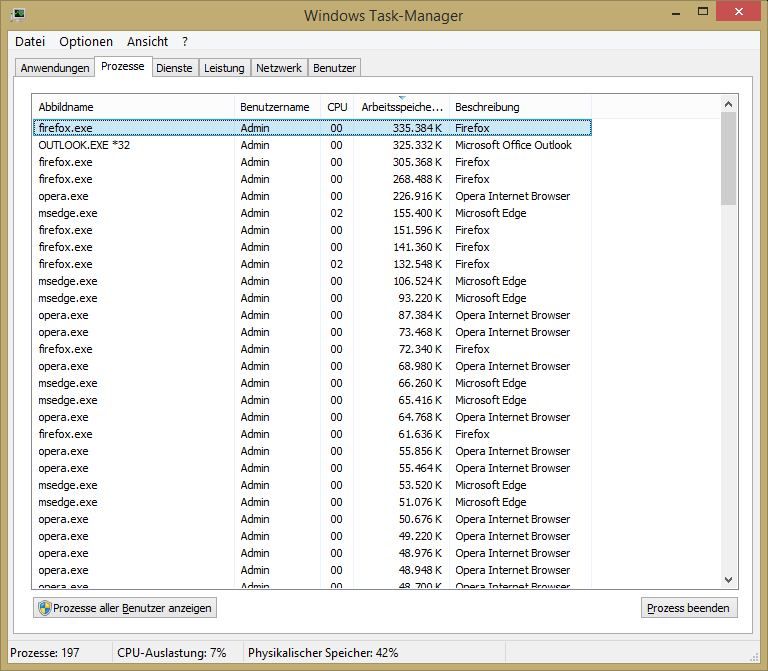Select the Prozesse tab

122,66
